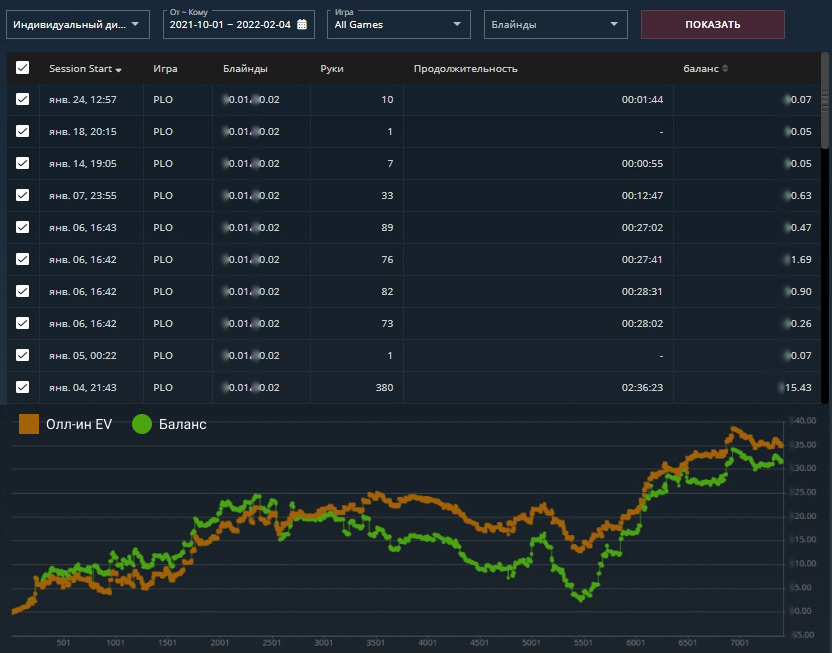Uncheck the янв. 24, 12:57 session checkbox
This screenshot has width=832, height=653.
pyautogui.click(x=23, y=99)
